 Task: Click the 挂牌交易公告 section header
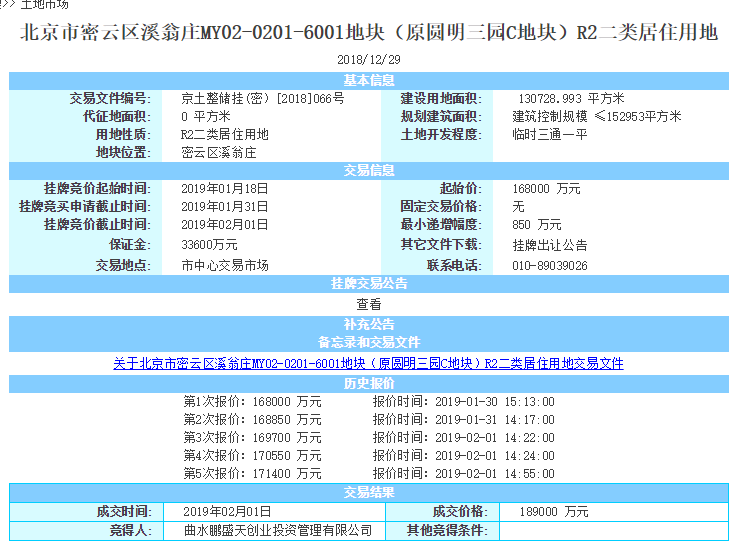(x=369, y=283)
